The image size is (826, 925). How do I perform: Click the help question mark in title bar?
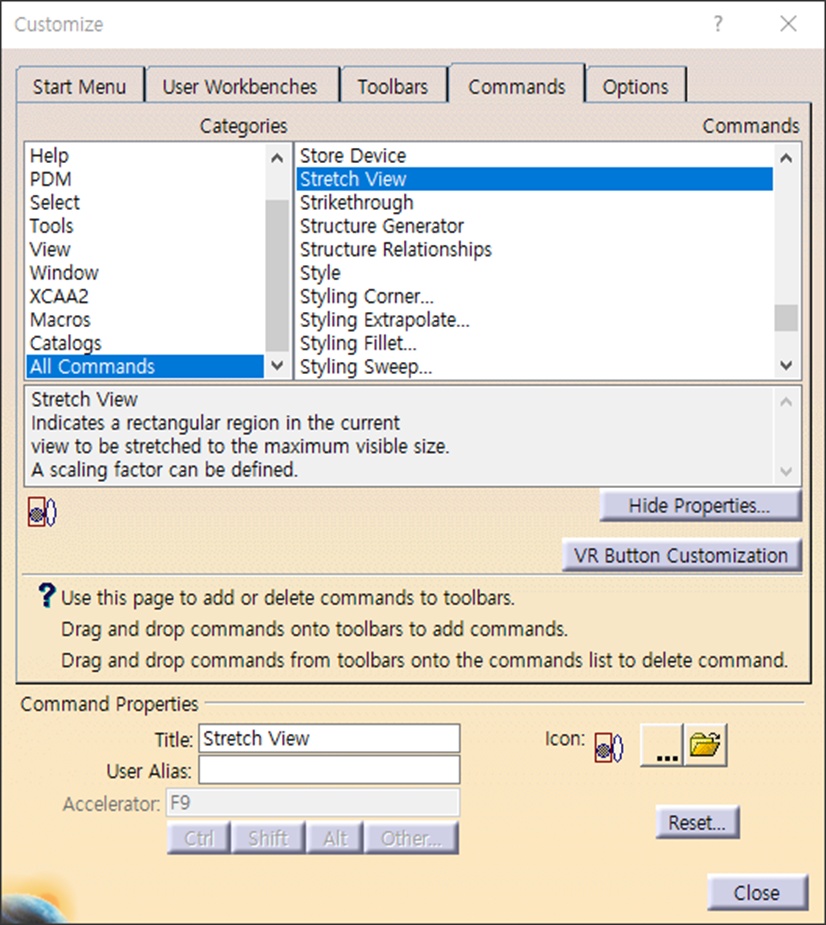pos(718,24)
